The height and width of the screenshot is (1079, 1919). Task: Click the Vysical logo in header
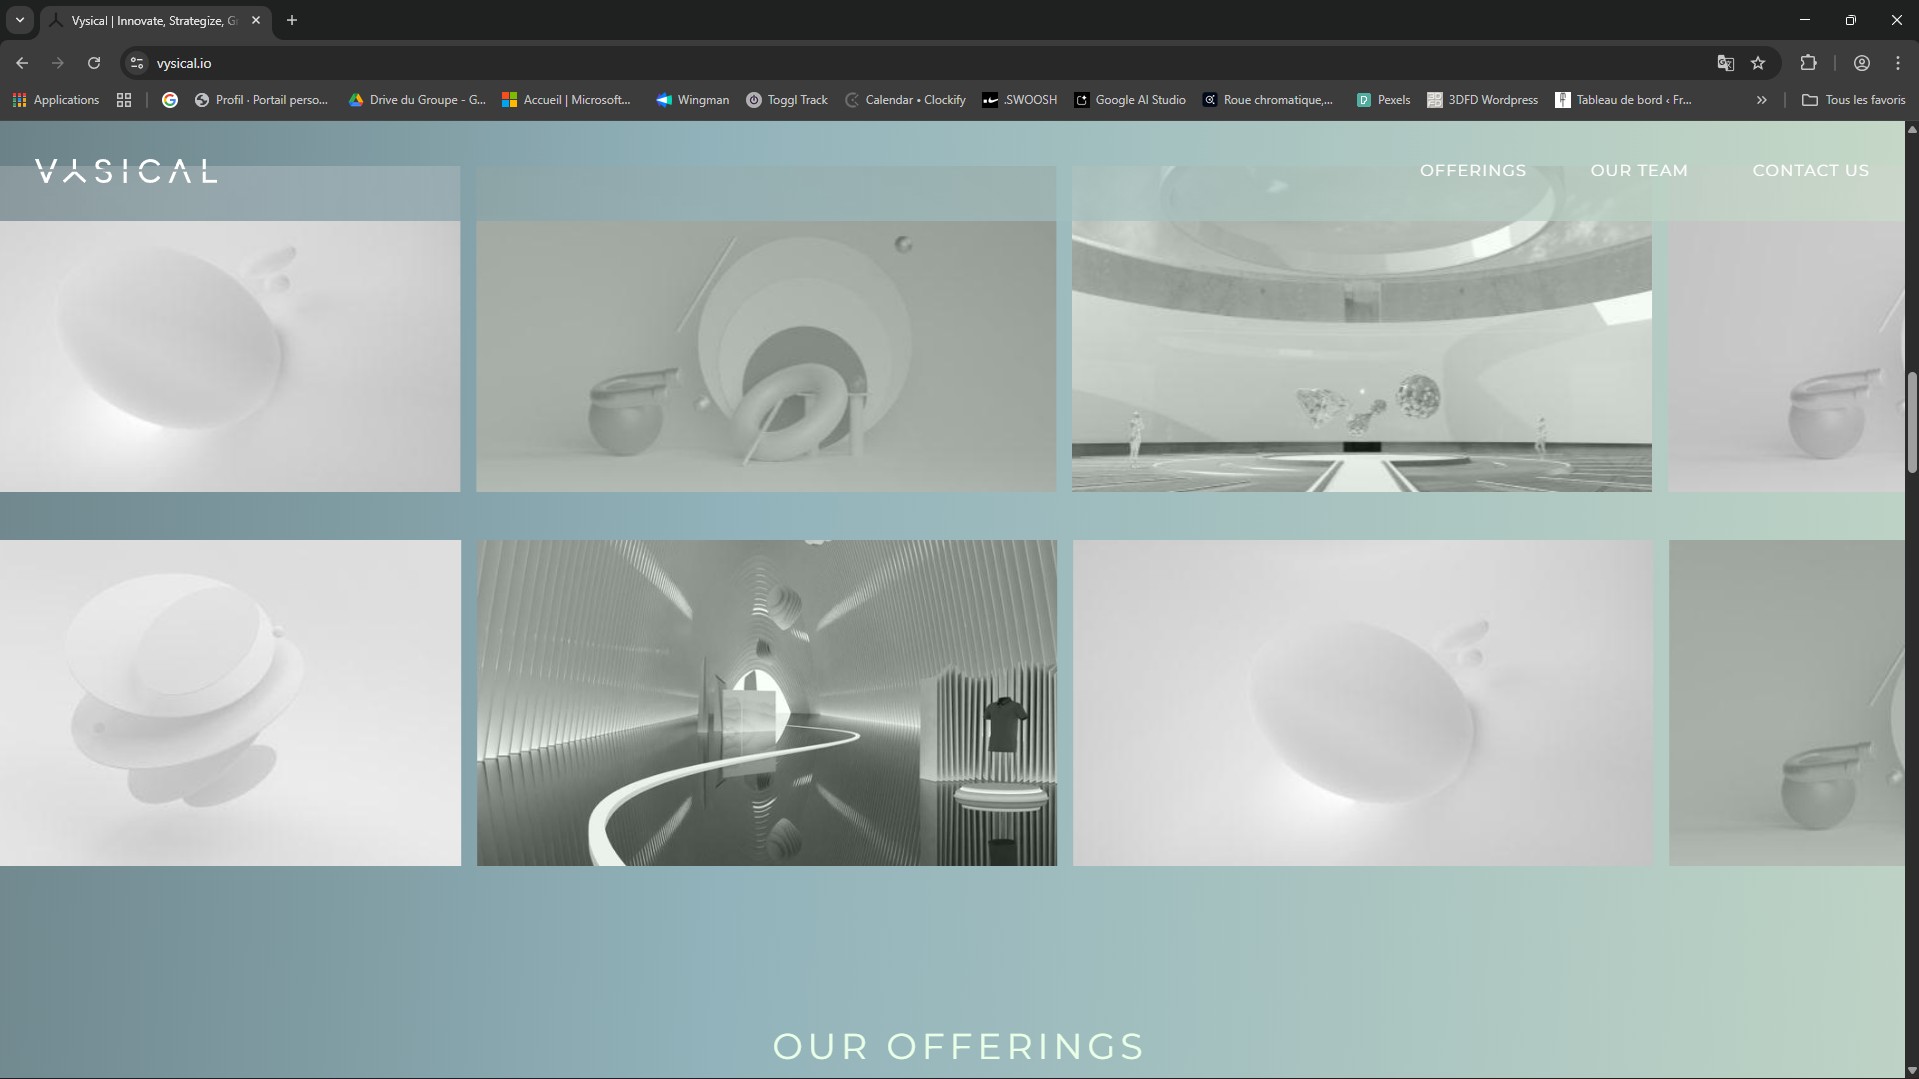pos(126,171)
